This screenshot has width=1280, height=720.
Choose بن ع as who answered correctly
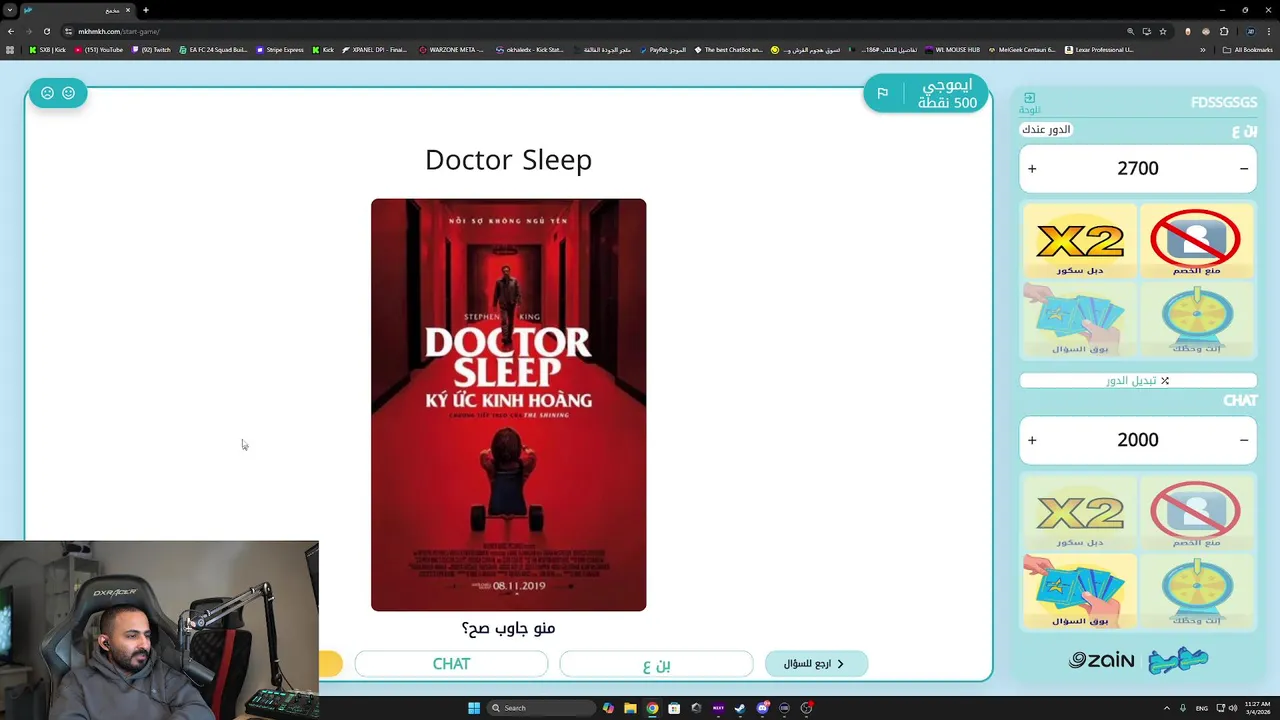pyautogui.click(x=656, y=664)
